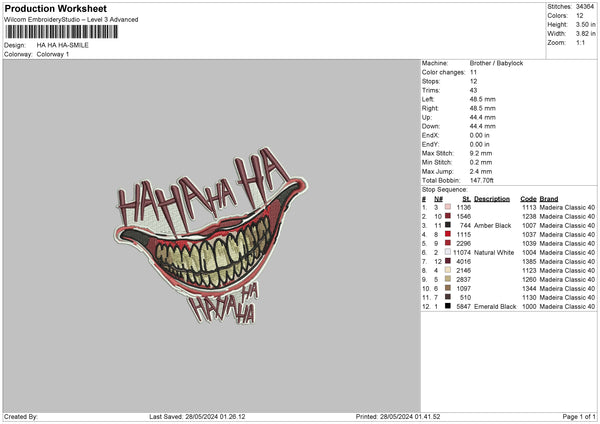
Task: Click the Min Stitch value '0.2 mm'
Action: 481,162
